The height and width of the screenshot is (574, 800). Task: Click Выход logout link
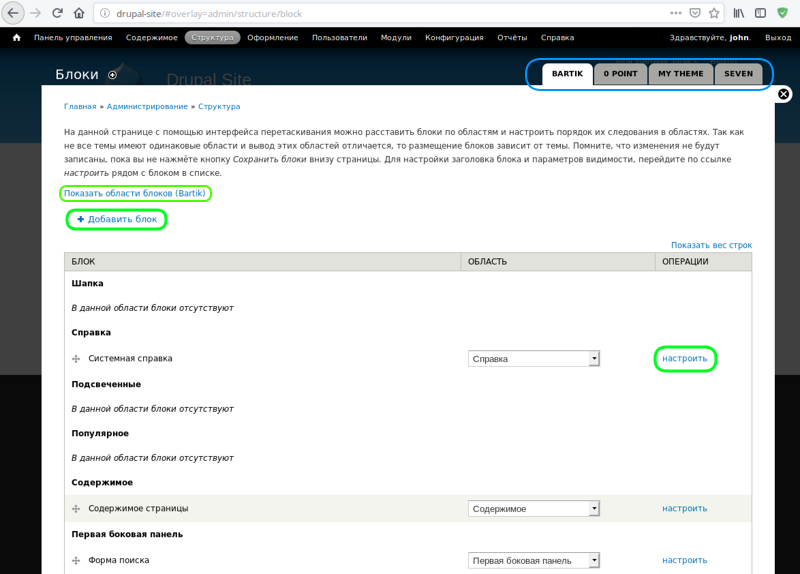(778, 37)
